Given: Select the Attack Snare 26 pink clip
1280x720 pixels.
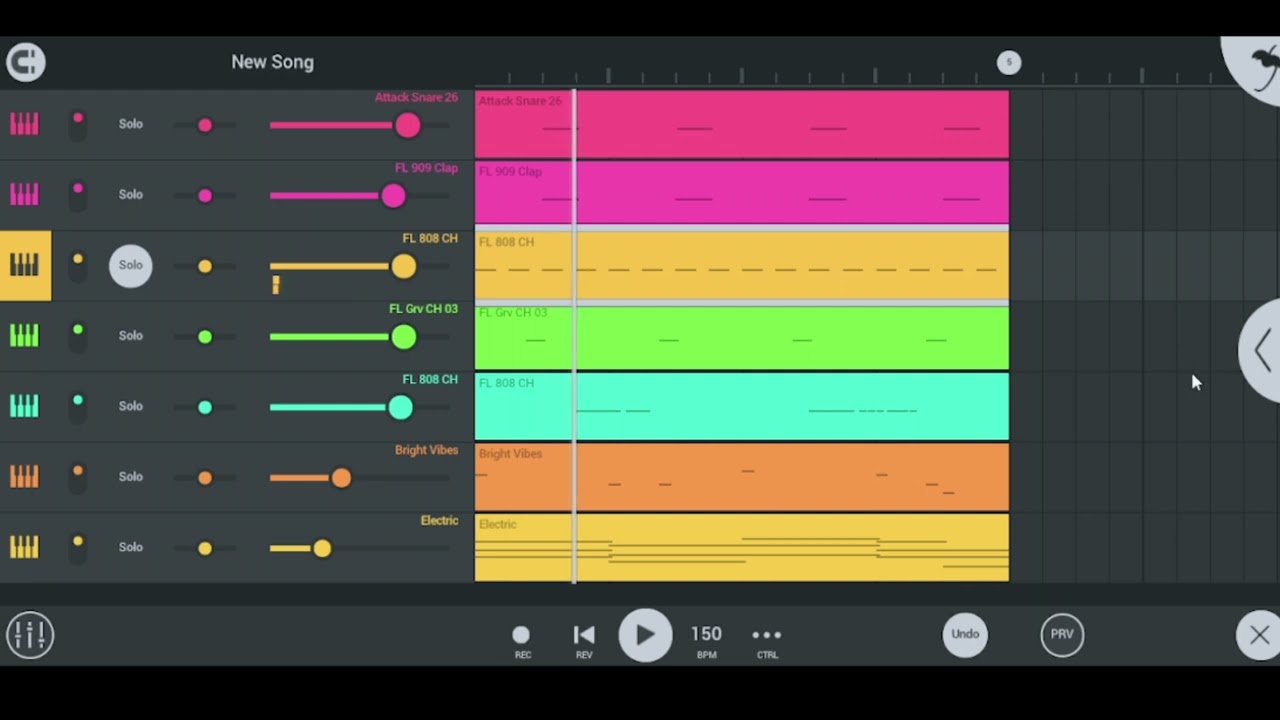Looking at the screenshot, I should click(742, 124).
